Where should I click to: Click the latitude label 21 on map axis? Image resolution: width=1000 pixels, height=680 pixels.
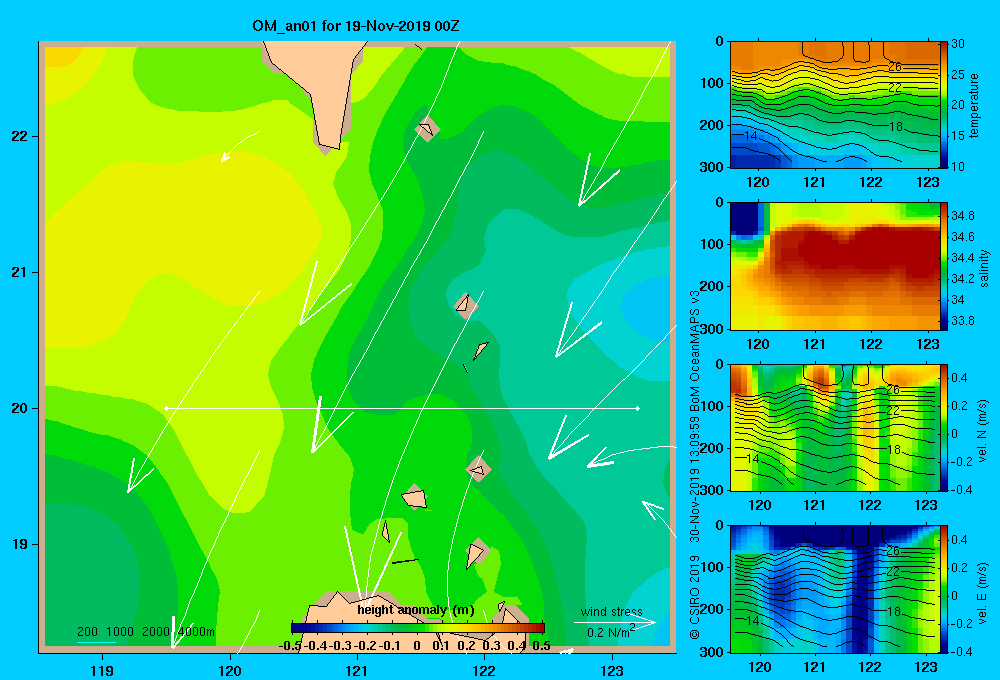(x=19, y=272)
